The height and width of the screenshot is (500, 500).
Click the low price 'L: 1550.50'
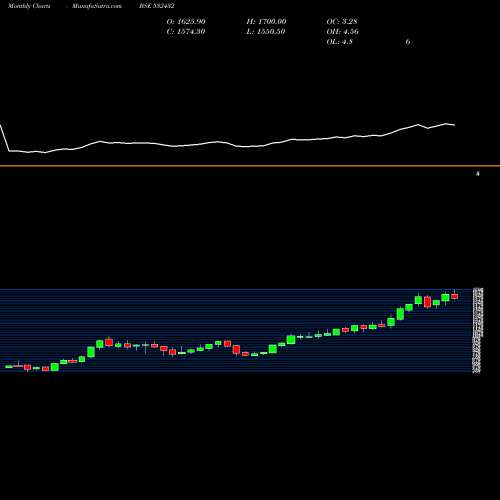pyautogui.click(x=265, y=31)
